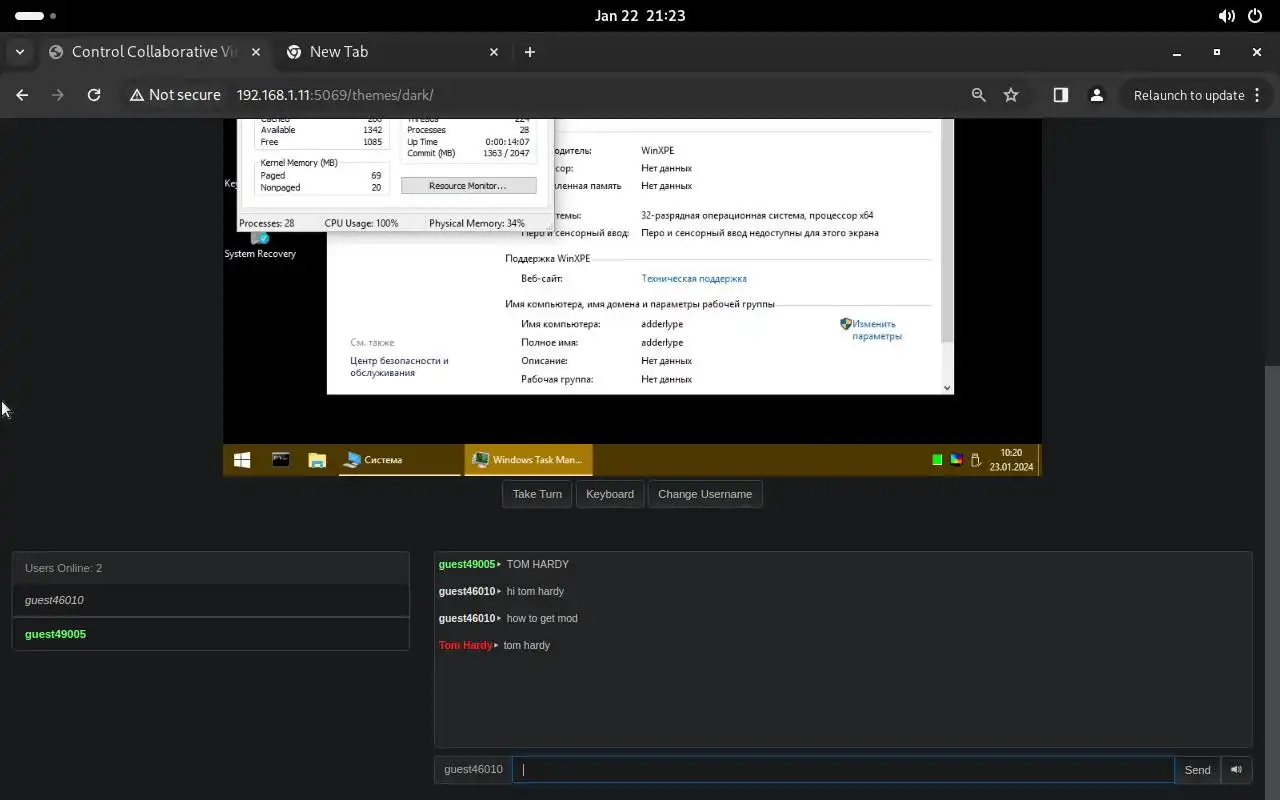Screen dimensions: 1280x800
Task: Open the Техническая поддержка link
Action: point(693,279)
